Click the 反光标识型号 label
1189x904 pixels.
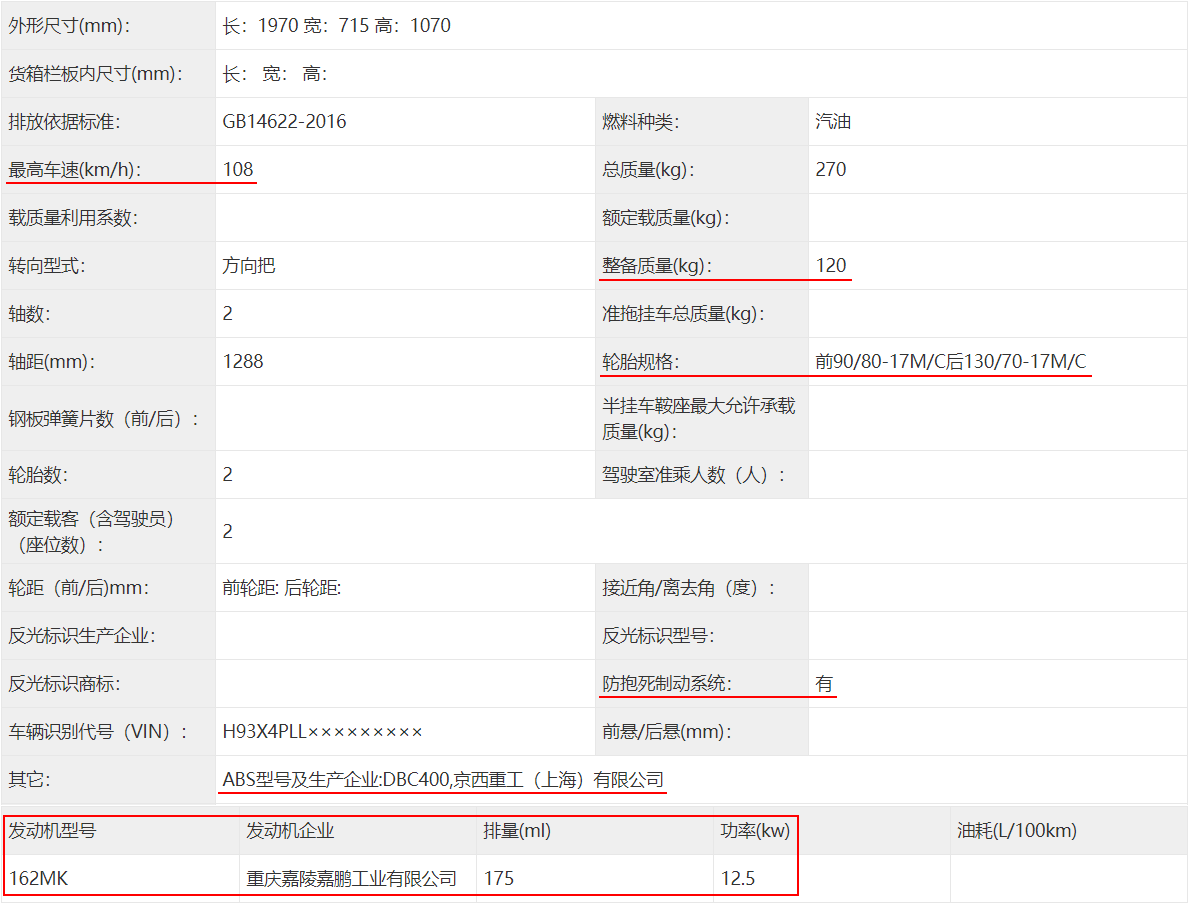(x=658, y=636)
